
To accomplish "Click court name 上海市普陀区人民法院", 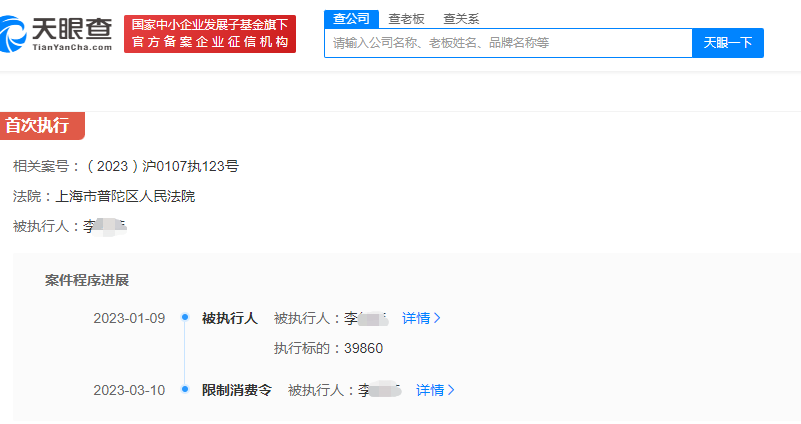I will pyautogui.click(x=125, y=196).
